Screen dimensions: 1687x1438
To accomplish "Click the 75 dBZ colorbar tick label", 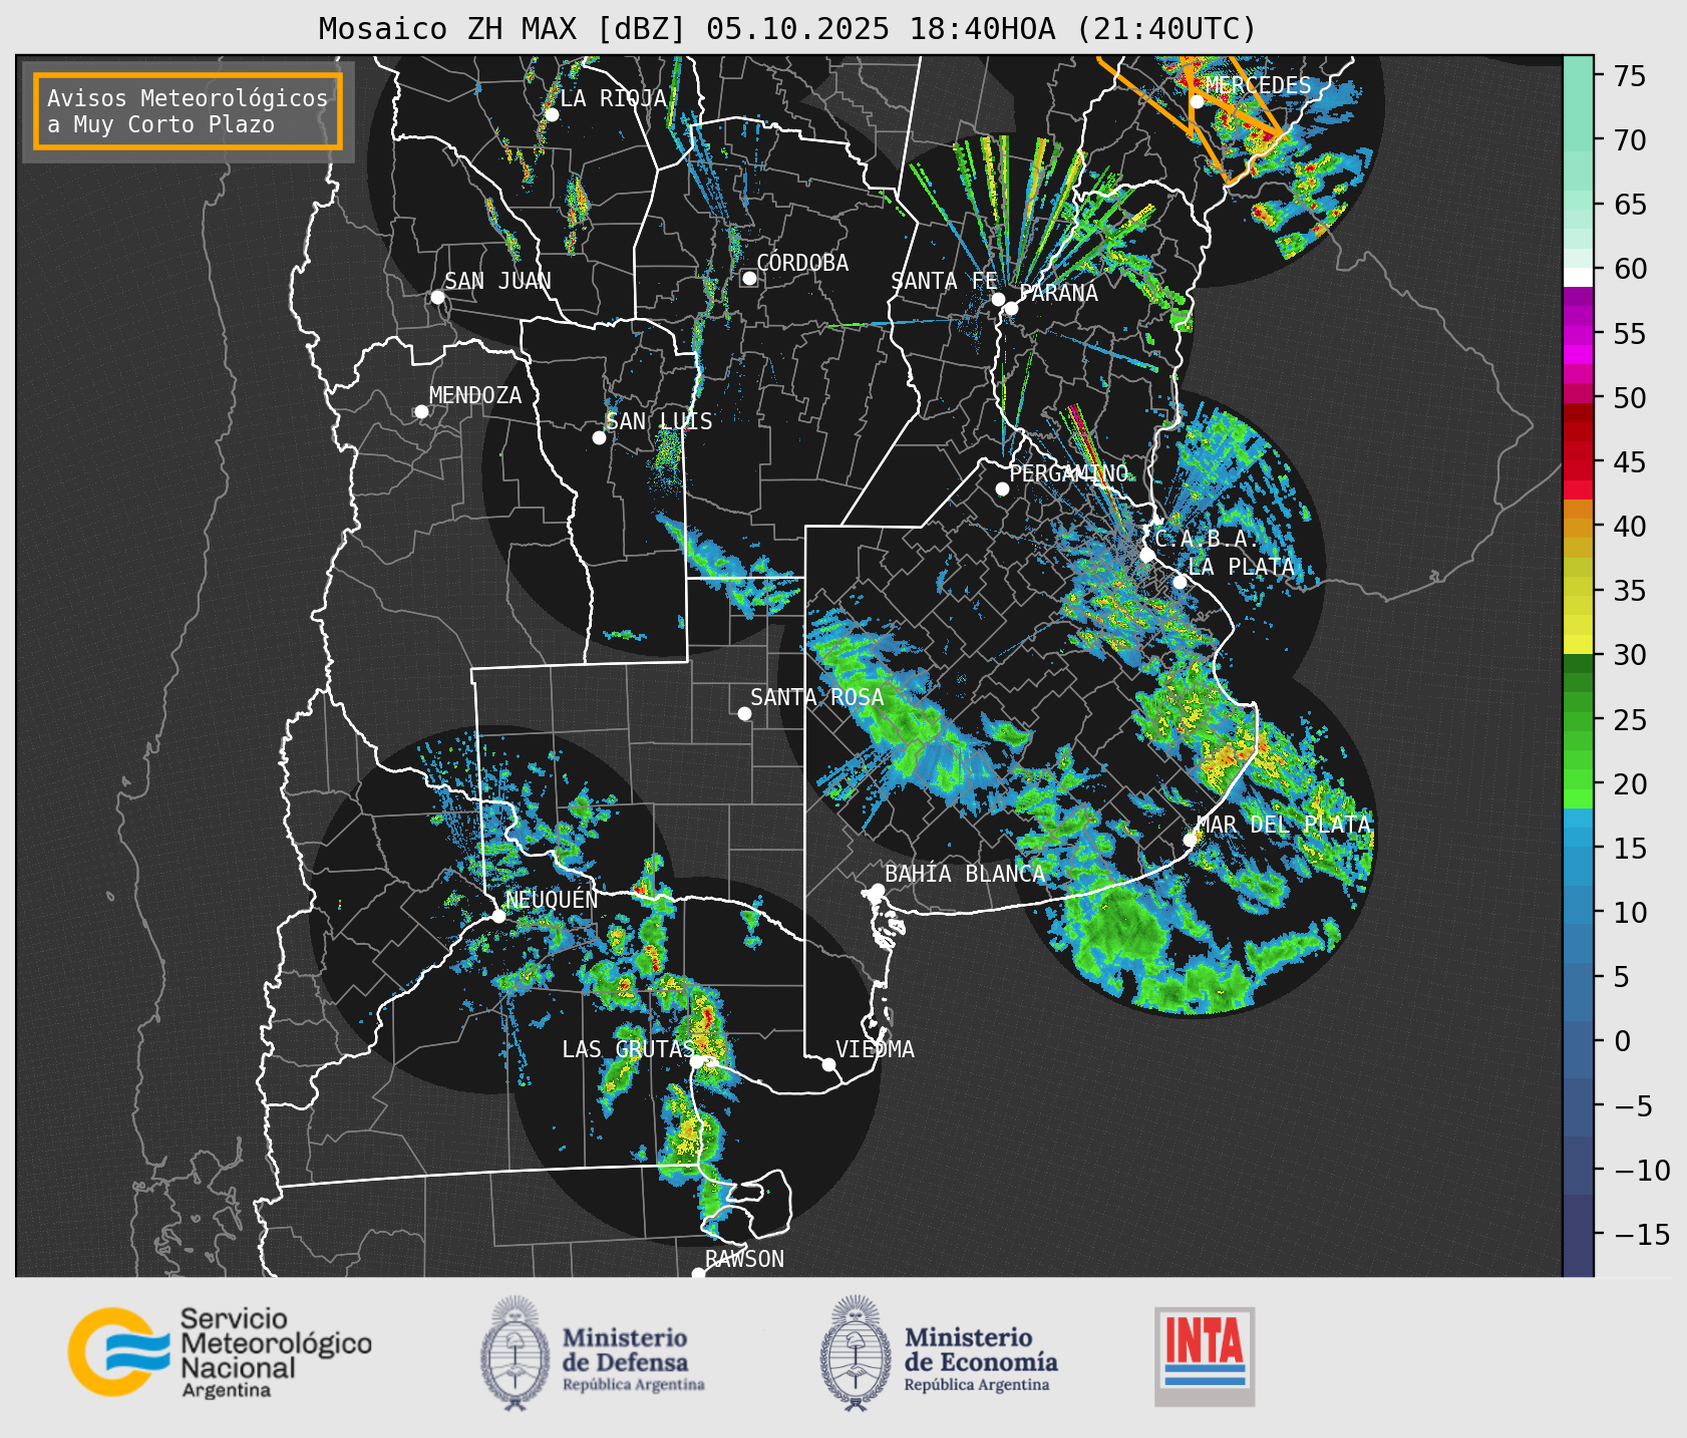I will 1628,76.
